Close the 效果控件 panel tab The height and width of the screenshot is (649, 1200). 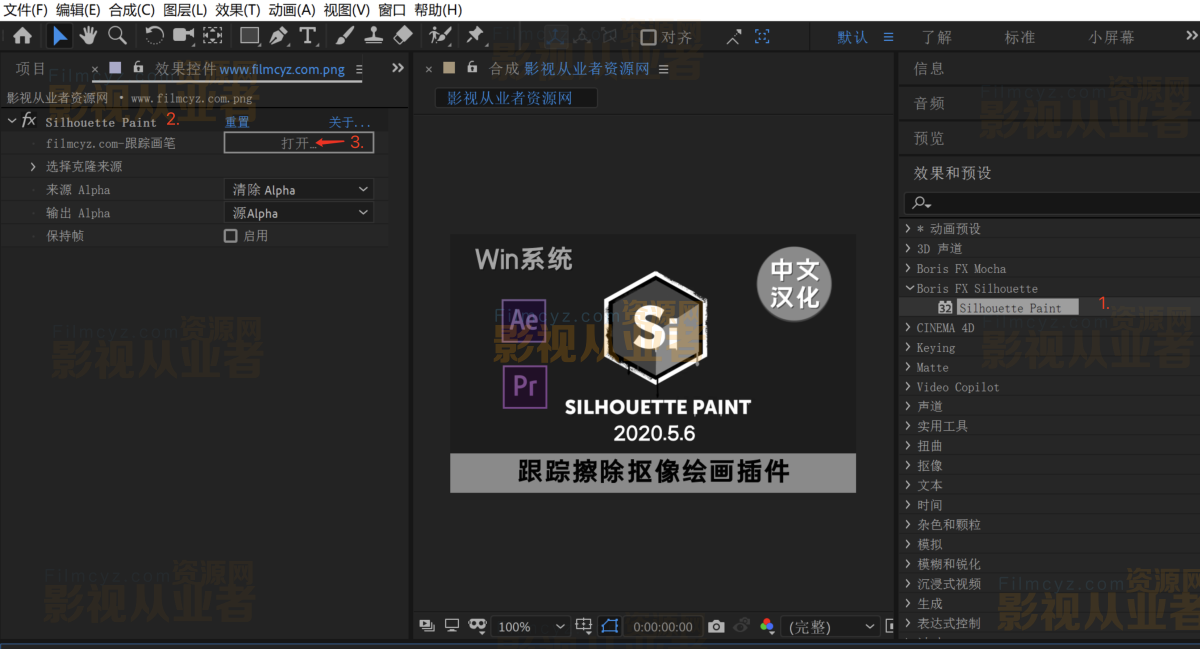pos(95,69)
